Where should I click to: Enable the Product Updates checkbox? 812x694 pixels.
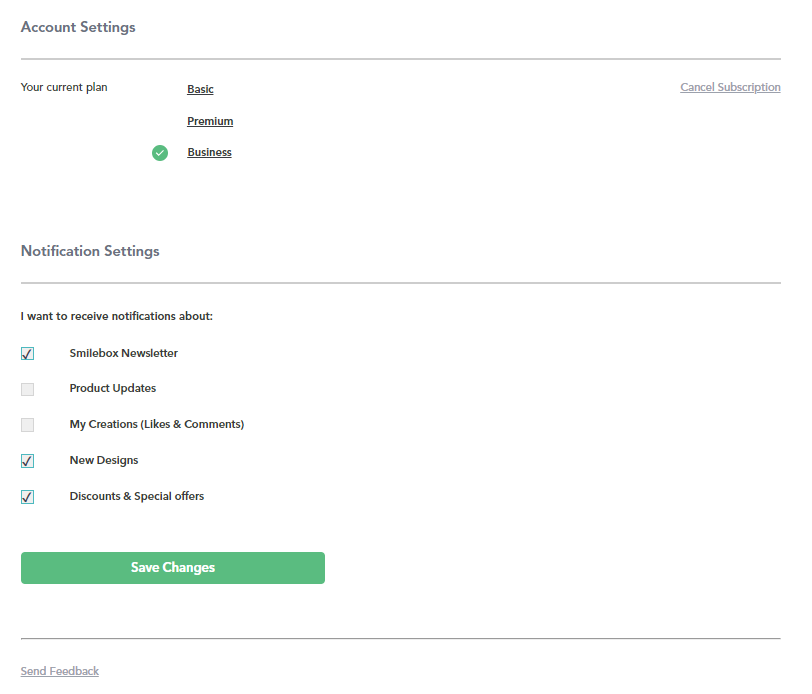click(x=27, y=389)
